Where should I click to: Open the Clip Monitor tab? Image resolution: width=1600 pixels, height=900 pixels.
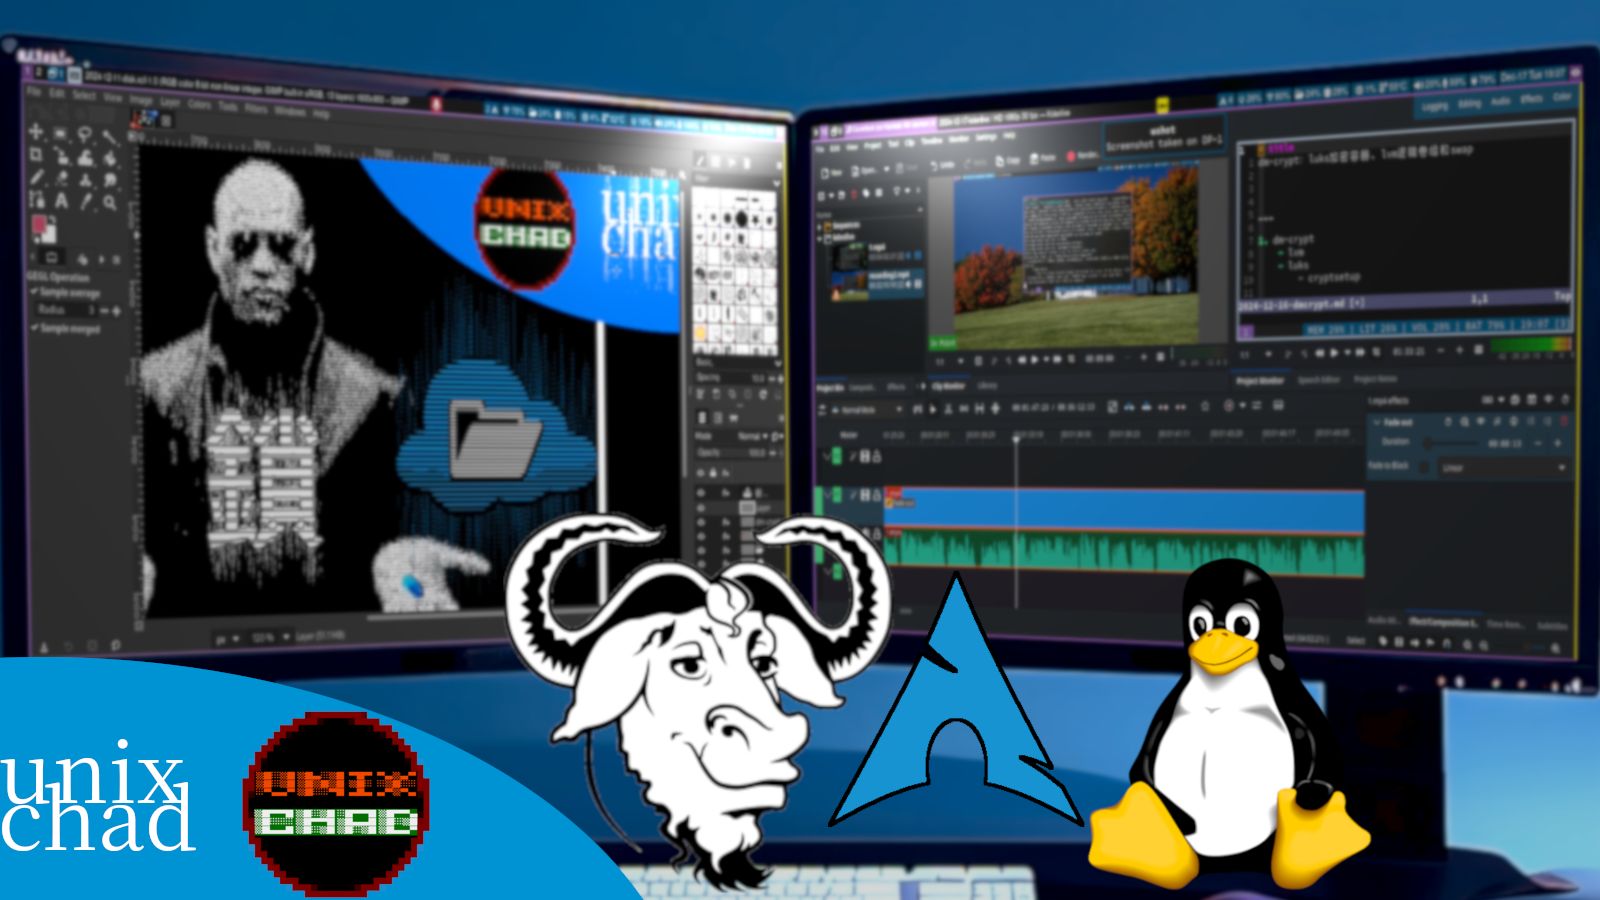[x=948, y=386]
